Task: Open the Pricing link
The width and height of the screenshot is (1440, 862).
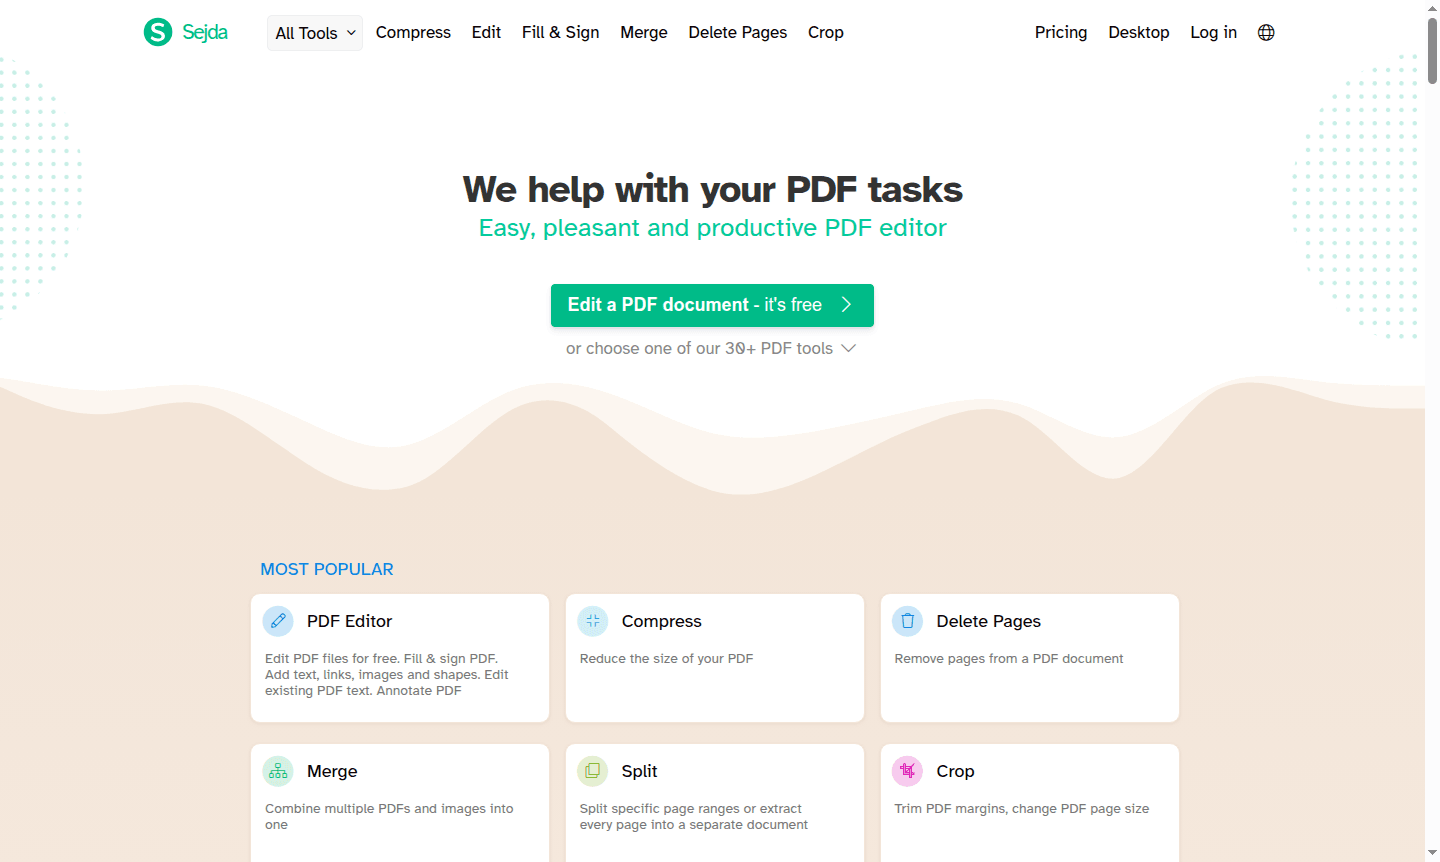Action: tap(1061, 32)
